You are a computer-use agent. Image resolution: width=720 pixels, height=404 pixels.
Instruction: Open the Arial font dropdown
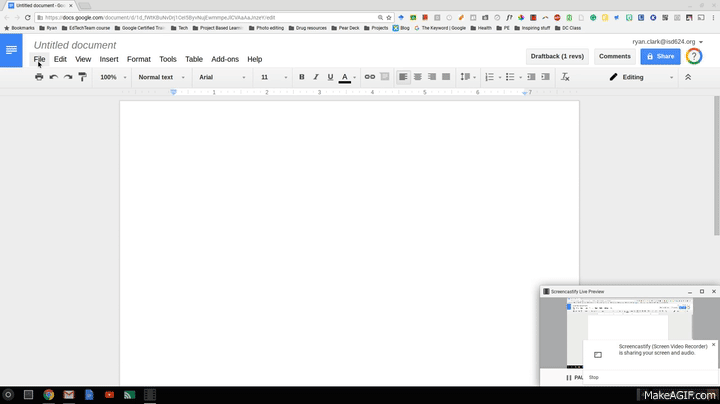click(220, 77)
